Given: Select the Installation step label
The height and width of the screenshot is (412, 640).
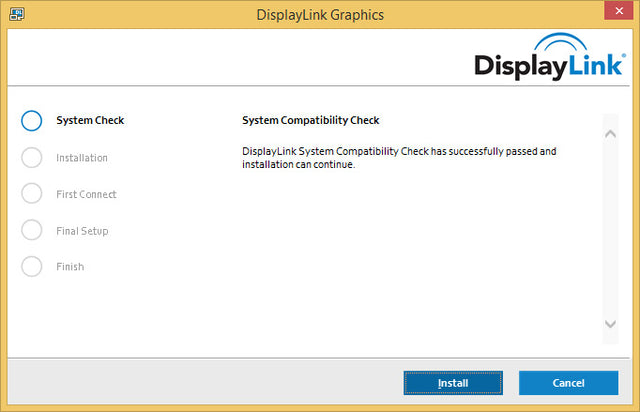Looking at the screenshot, I should pyautogui.click(x=82, y=158).
